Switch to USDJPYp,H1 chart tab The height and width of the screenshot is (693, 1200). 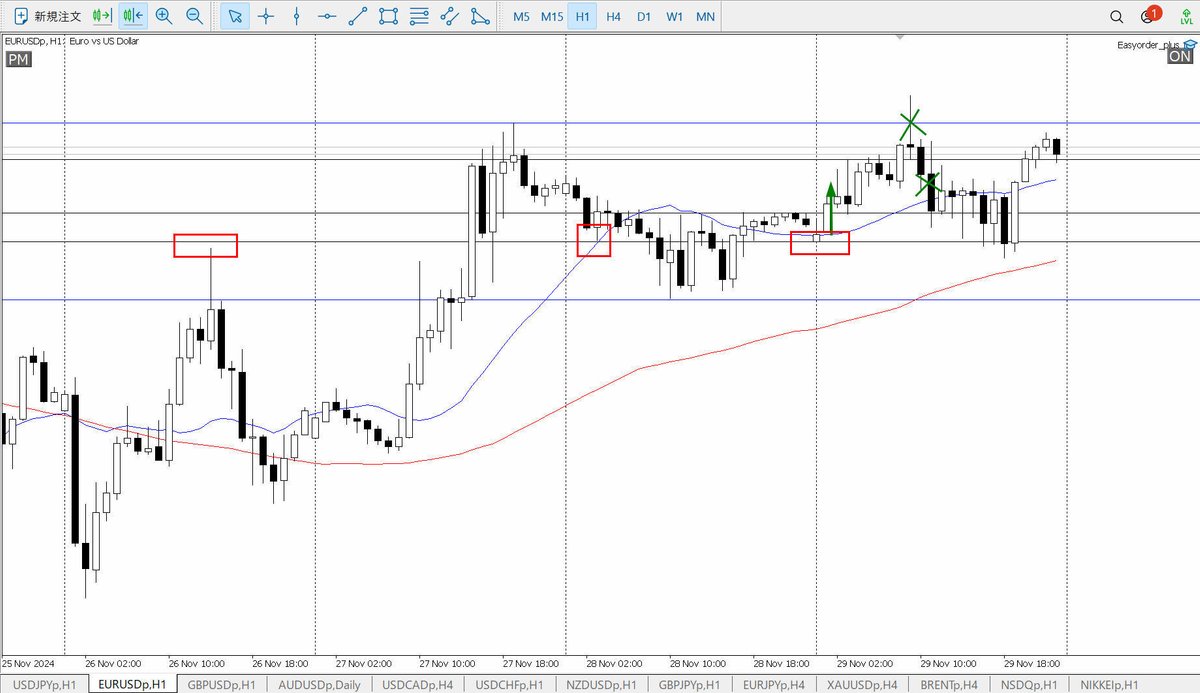pos(43,684)
